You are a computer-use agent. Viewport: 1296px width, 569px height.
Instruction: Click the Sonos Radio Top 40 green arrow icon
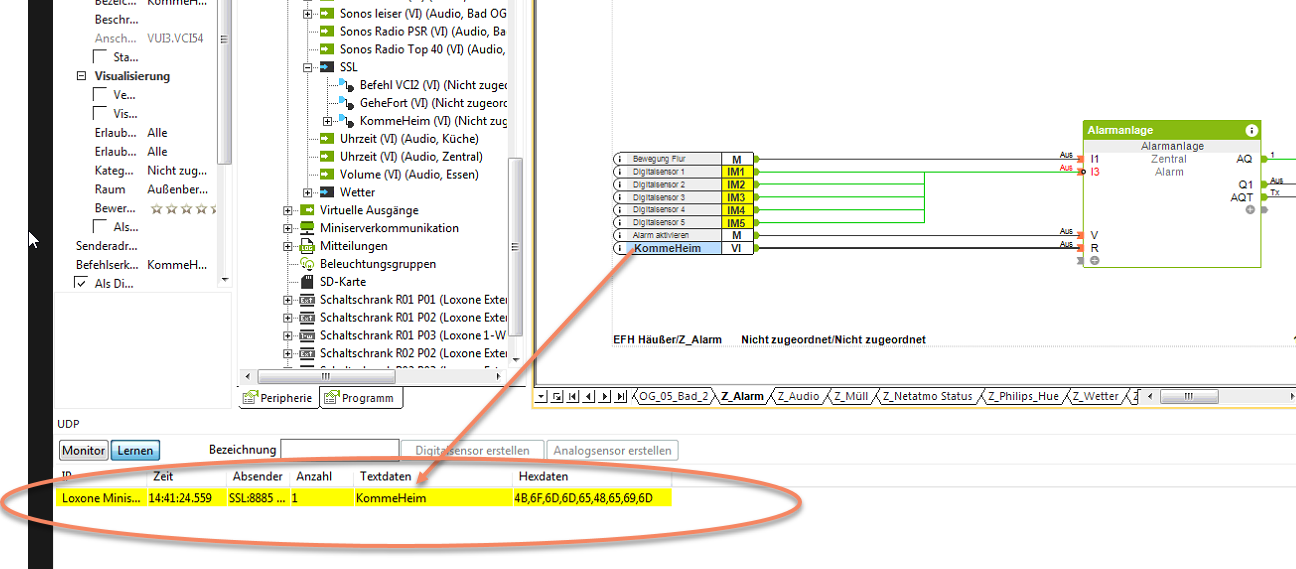click(x=327, y=49)
